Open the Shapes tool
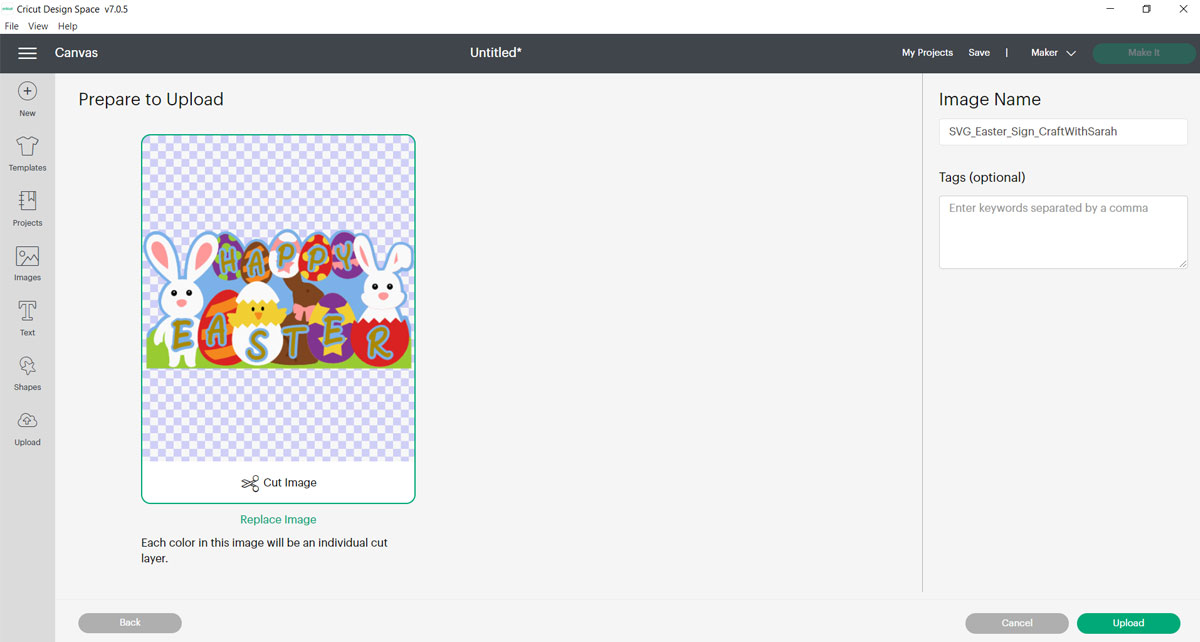This screenshot has height=642, width=1200. 27,372
